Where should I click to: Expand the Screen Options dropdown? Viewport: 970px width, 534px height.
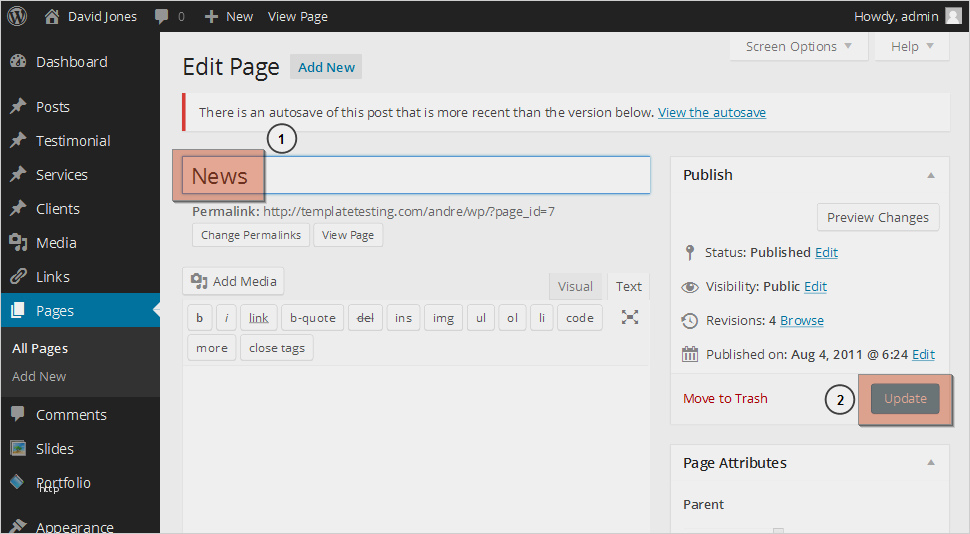[x=799, y=47]
